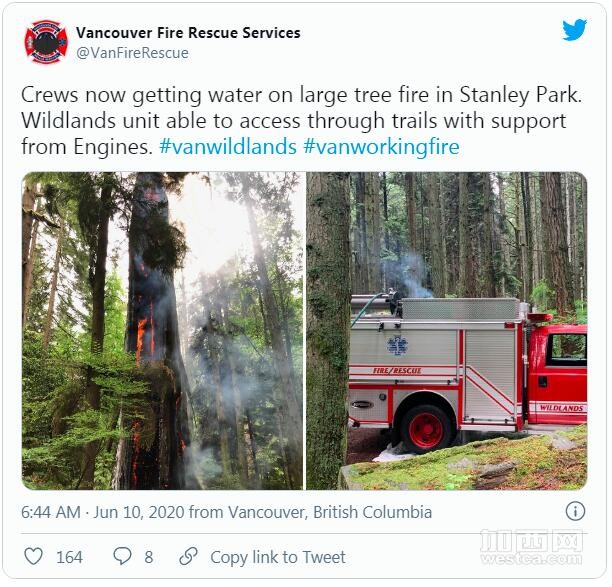Open the Wildlands fire truck photo
The width and height of the screenshot is (612, 587).
pyautogui.click(x=447, y=331)
